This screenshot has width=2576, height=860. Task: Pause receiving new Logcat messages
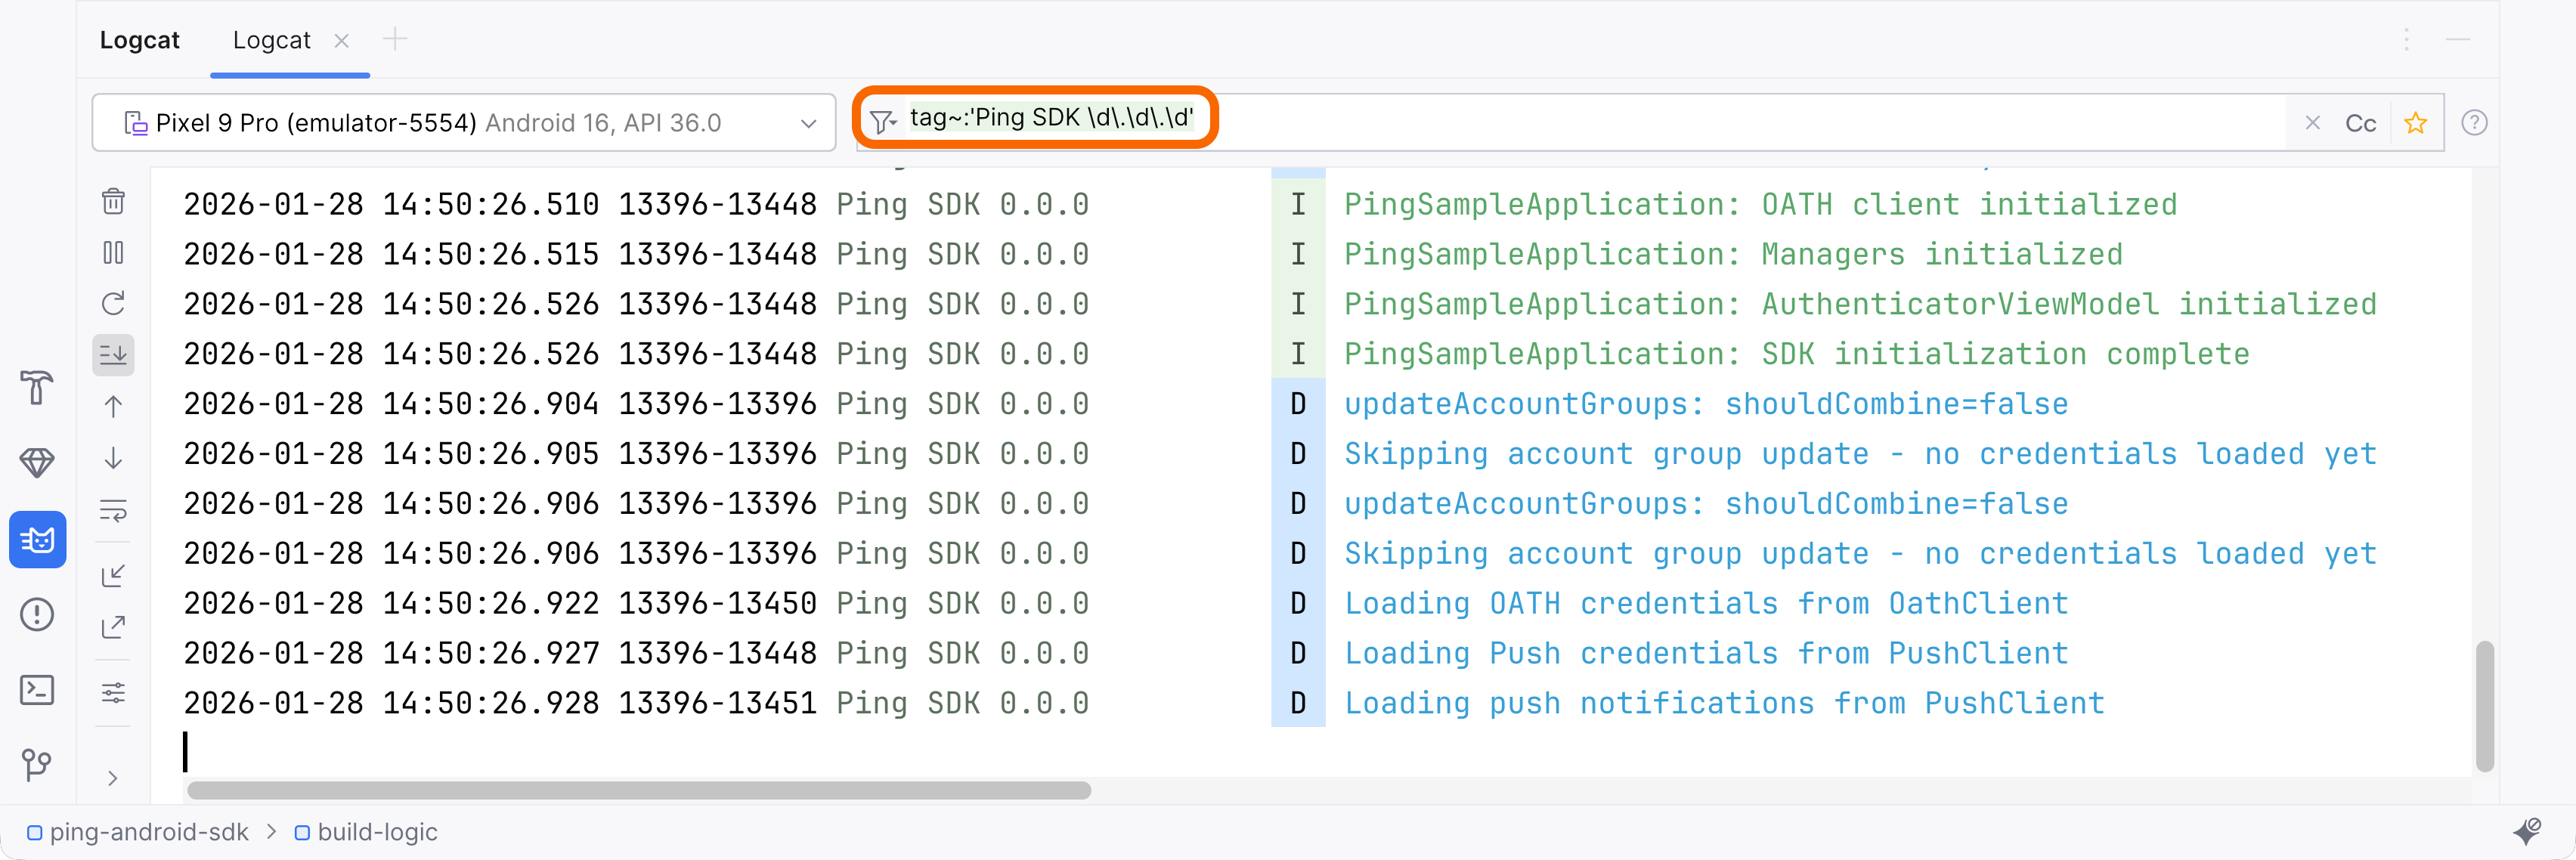pos(113,252)
